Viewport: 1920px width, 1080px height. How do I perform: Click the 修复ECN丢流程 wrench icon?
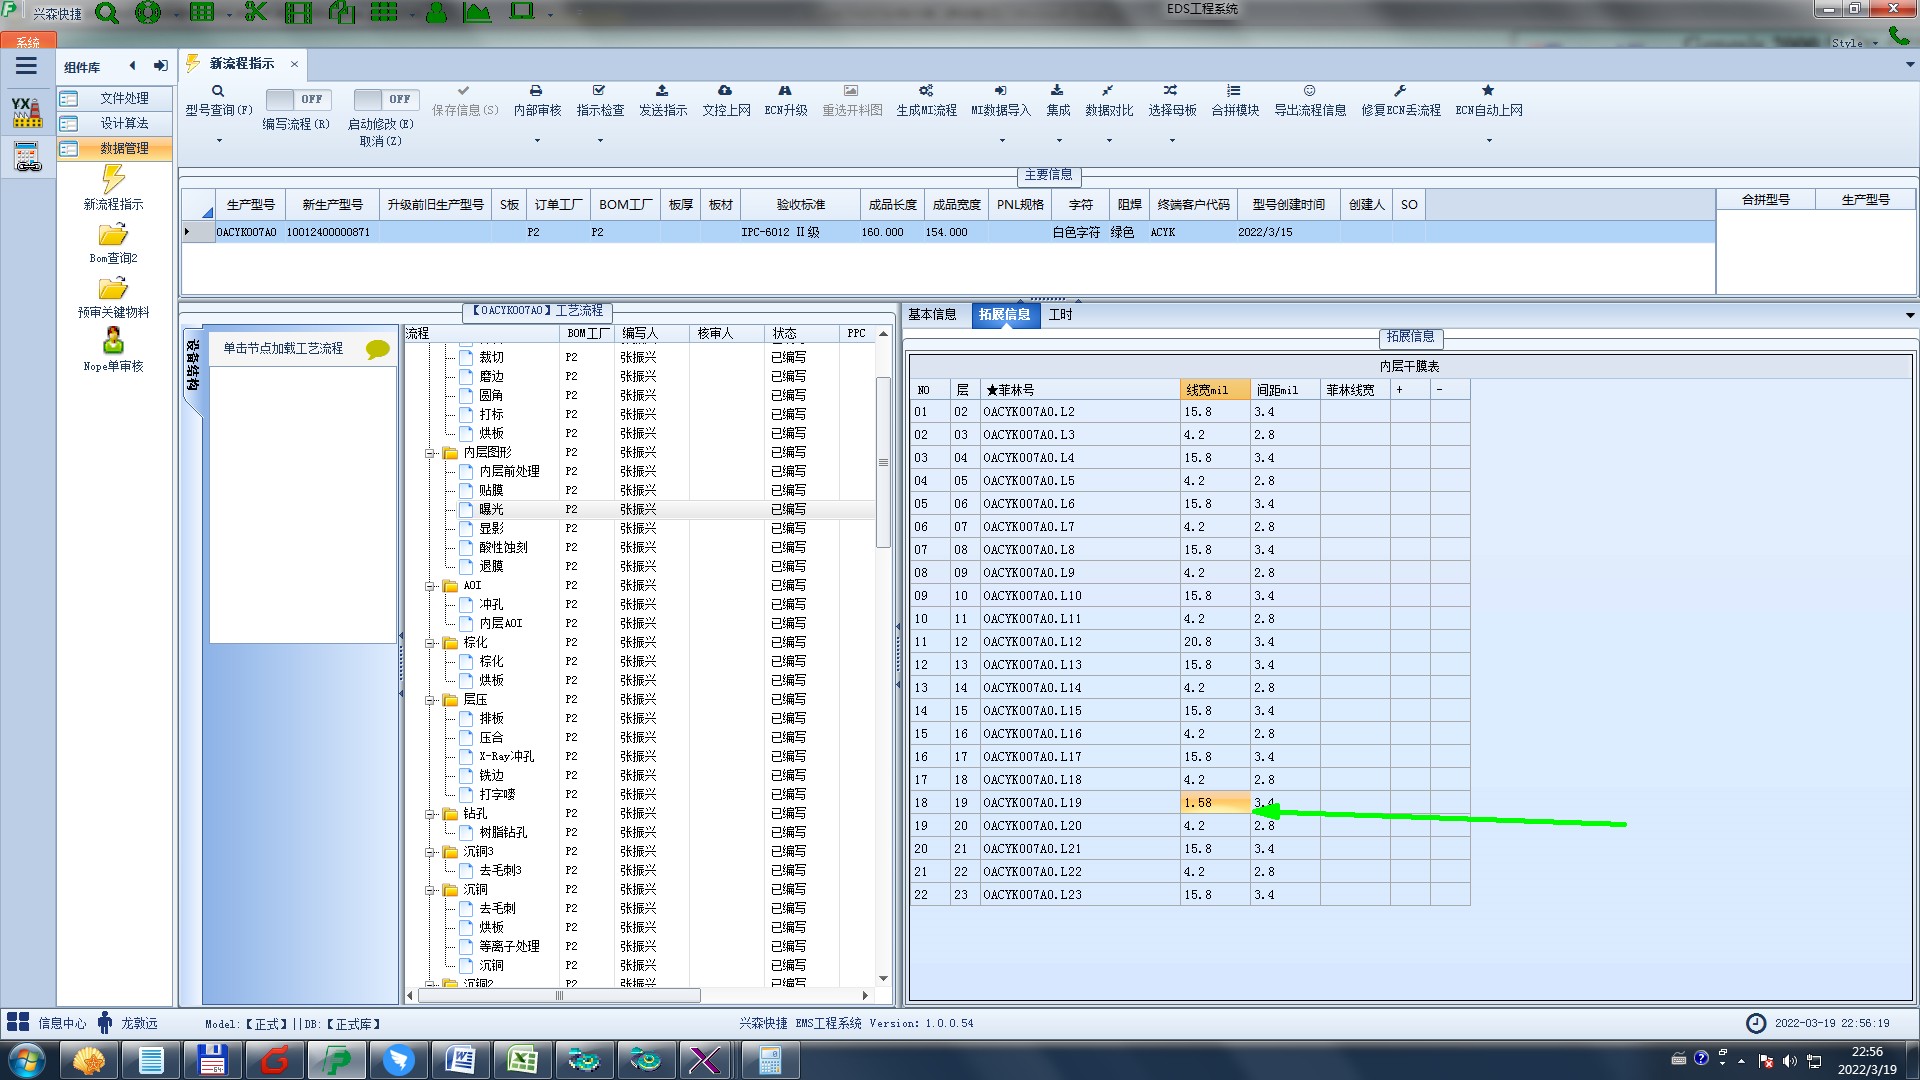click(1400, 91)
